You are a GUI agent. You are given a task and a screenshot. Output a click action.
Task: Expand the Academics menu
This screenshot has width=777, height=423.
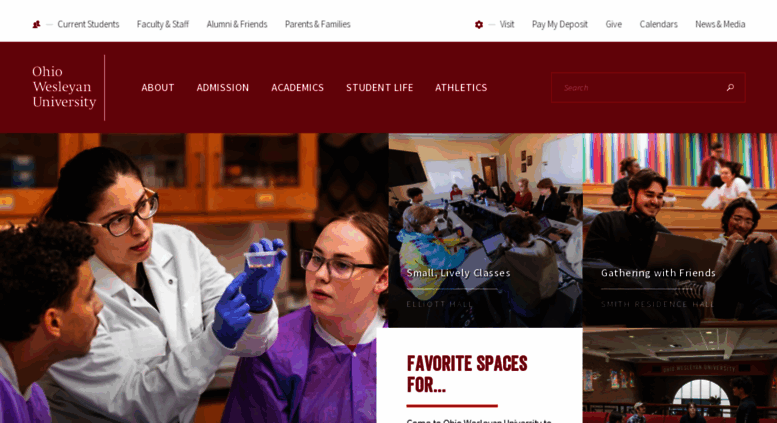pyautogui.click(x=297, y=88)
